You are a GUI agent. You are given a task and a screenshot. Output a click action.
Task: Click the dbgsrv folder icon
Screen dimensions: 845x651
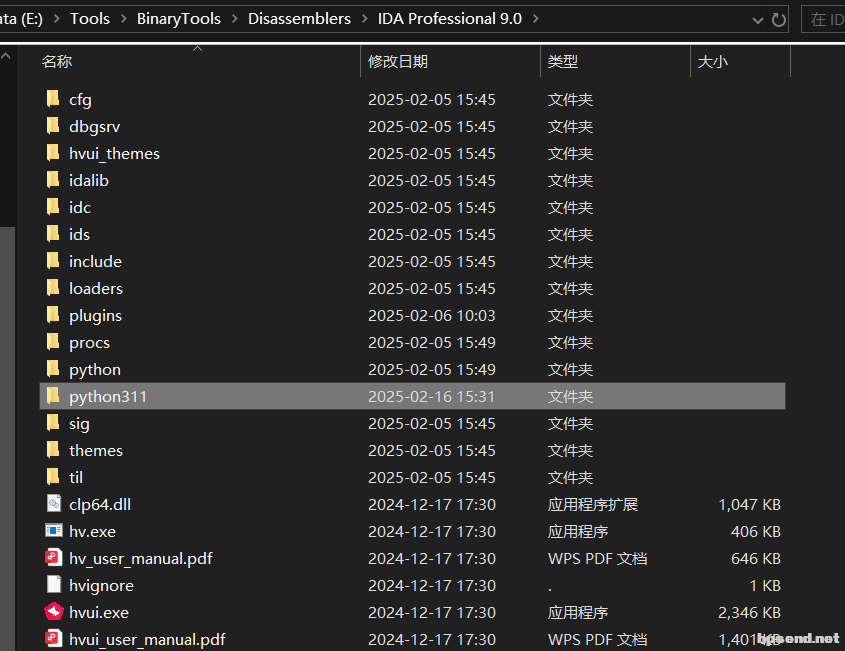pos(53,126)
